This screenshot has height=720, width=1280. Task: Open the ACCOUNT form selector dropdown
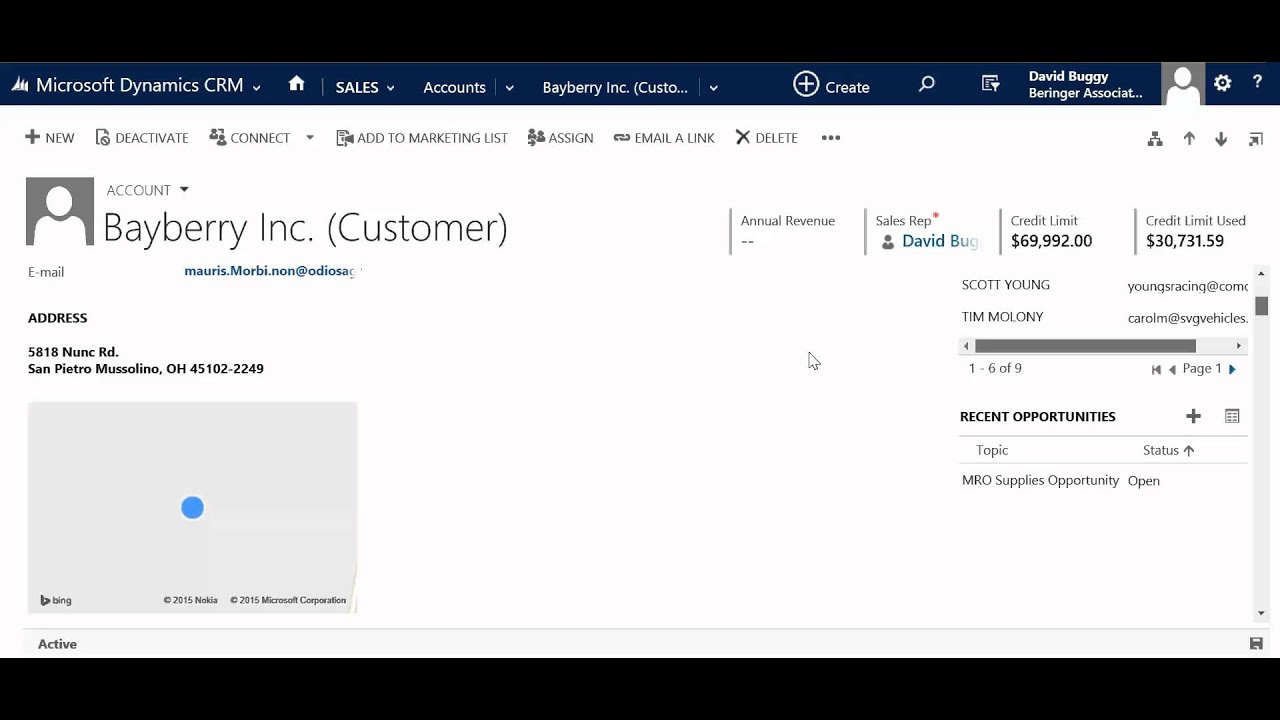click(184, 190)
